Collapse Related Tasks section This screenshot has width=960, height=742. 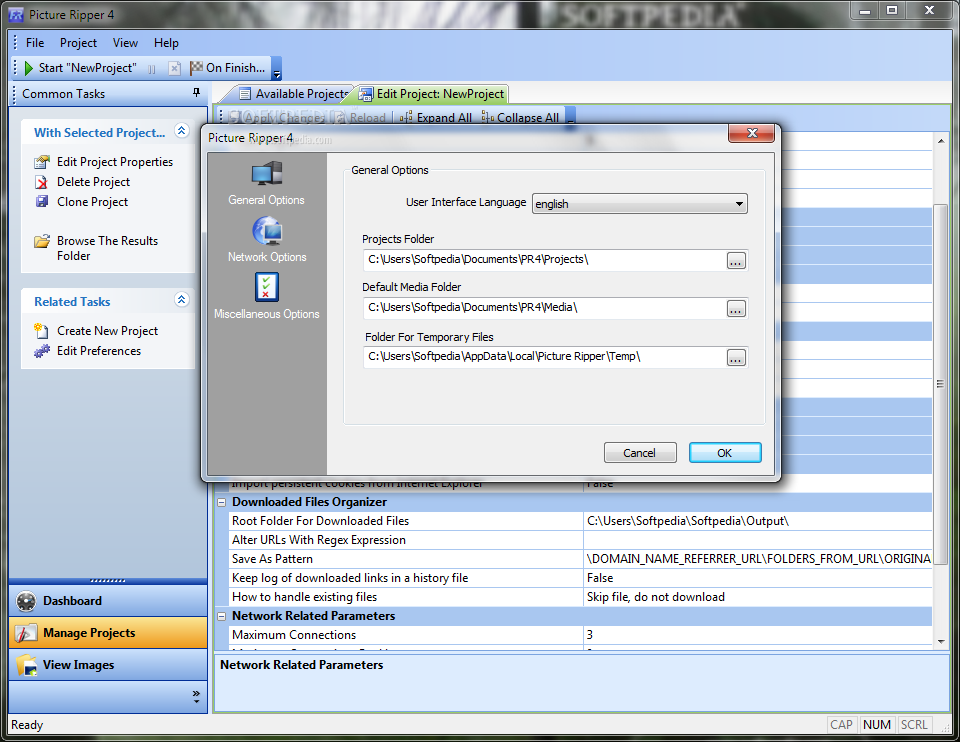[x=181, y=299]
